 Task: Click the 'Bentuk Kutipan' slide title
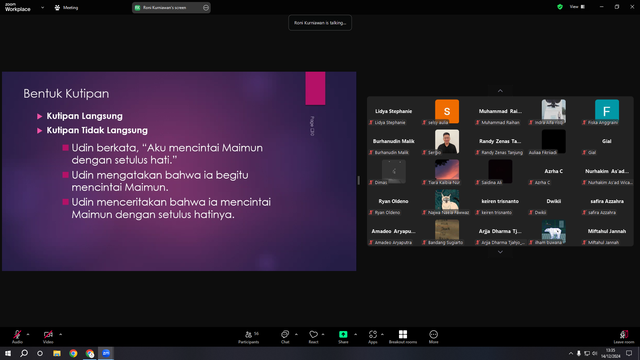(66, 93)
